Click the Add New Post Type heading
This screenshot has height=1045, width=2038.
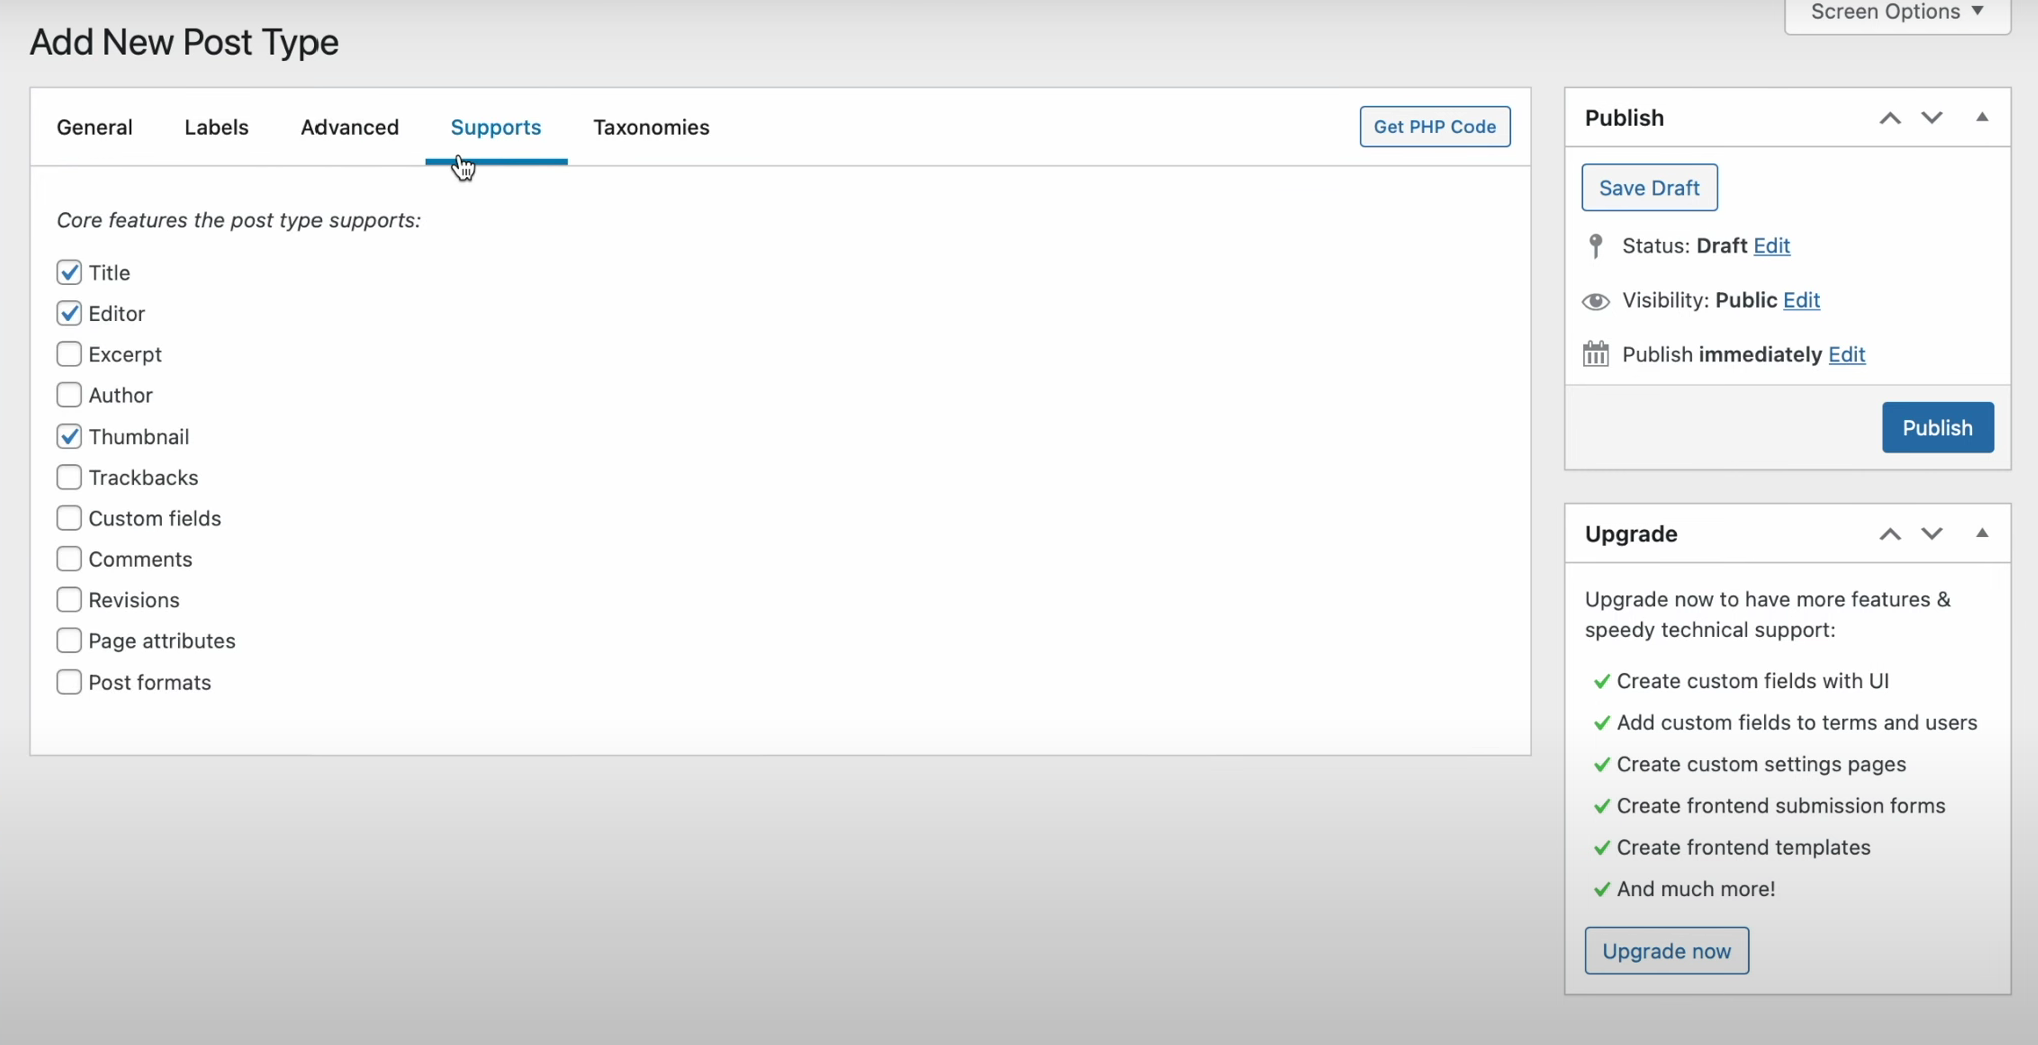(184, 42)
